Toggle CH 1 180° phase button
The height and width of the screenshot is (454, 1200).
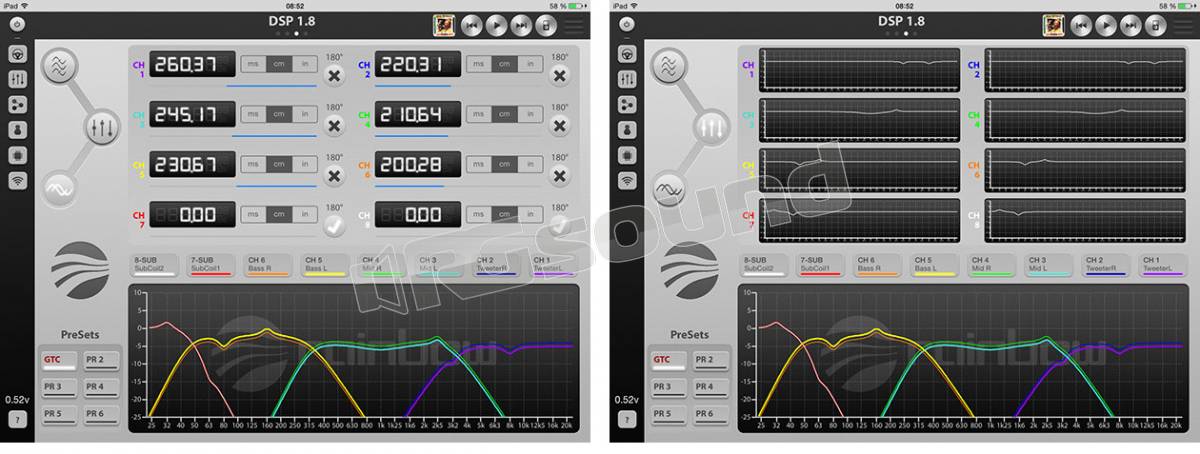coord(334,76)
